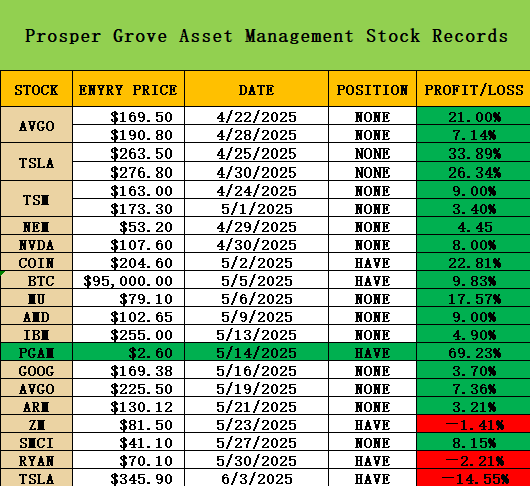Select profit cell 22.81%
The height and width of the screenshot is (486, 530).
(x=474, y=262)
